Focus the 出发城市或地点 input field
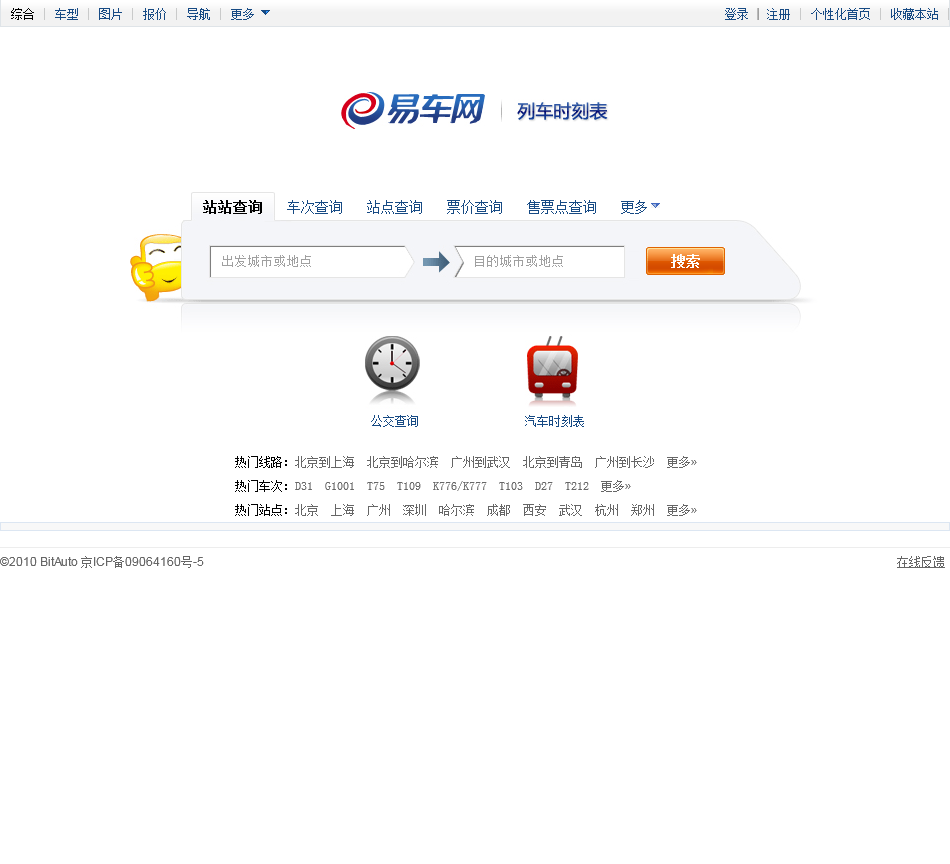 (311, 262)
